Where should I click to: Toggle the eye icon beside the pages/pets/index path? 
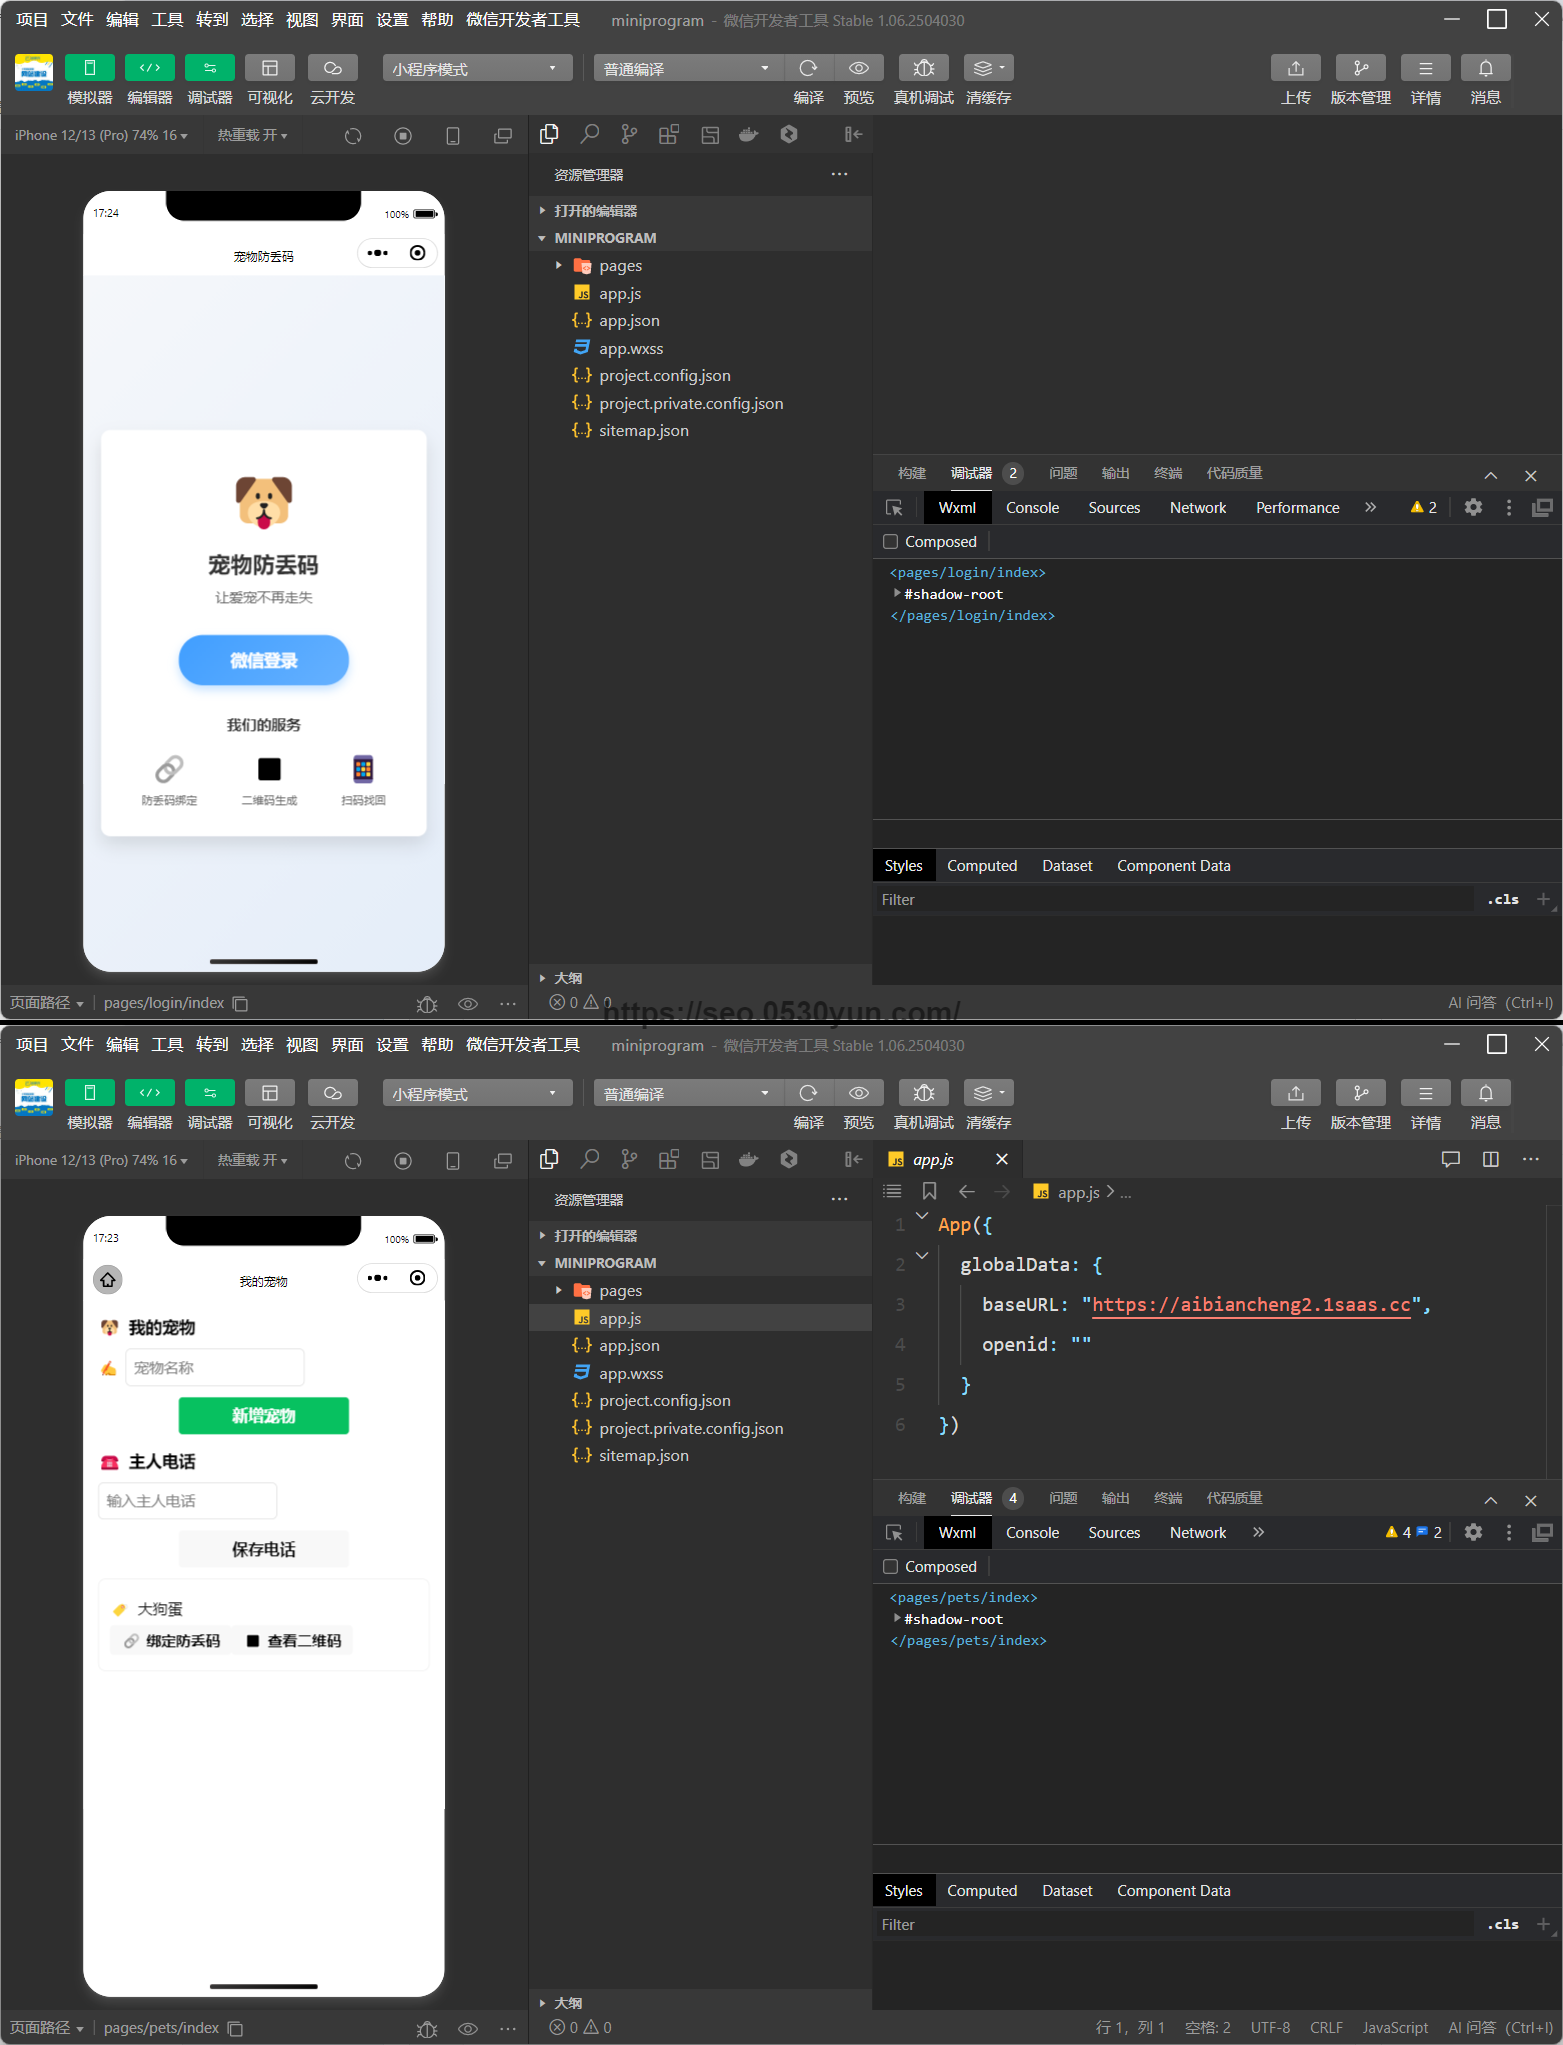point(467,2028)
